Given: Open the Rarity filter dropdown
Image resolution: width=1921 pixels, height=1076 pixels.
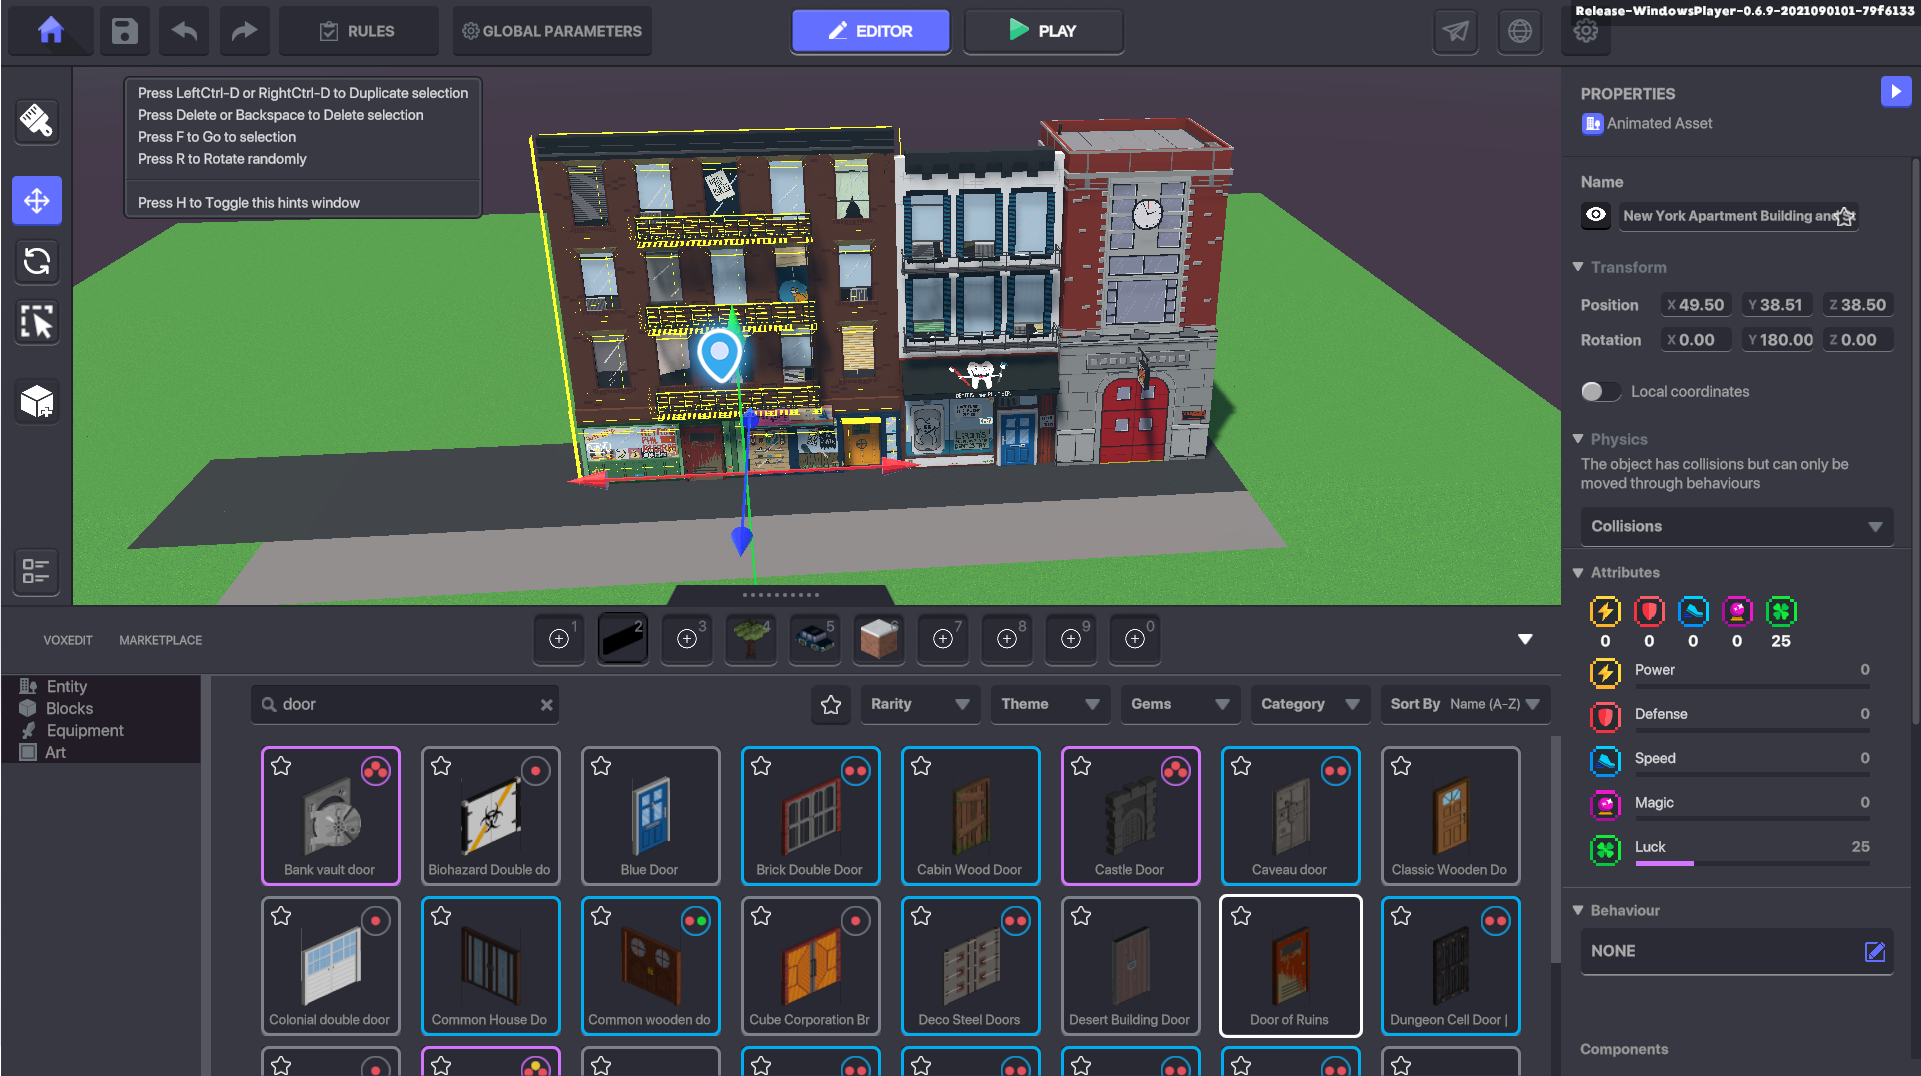Looking at the screenshot, I should 918,704.
